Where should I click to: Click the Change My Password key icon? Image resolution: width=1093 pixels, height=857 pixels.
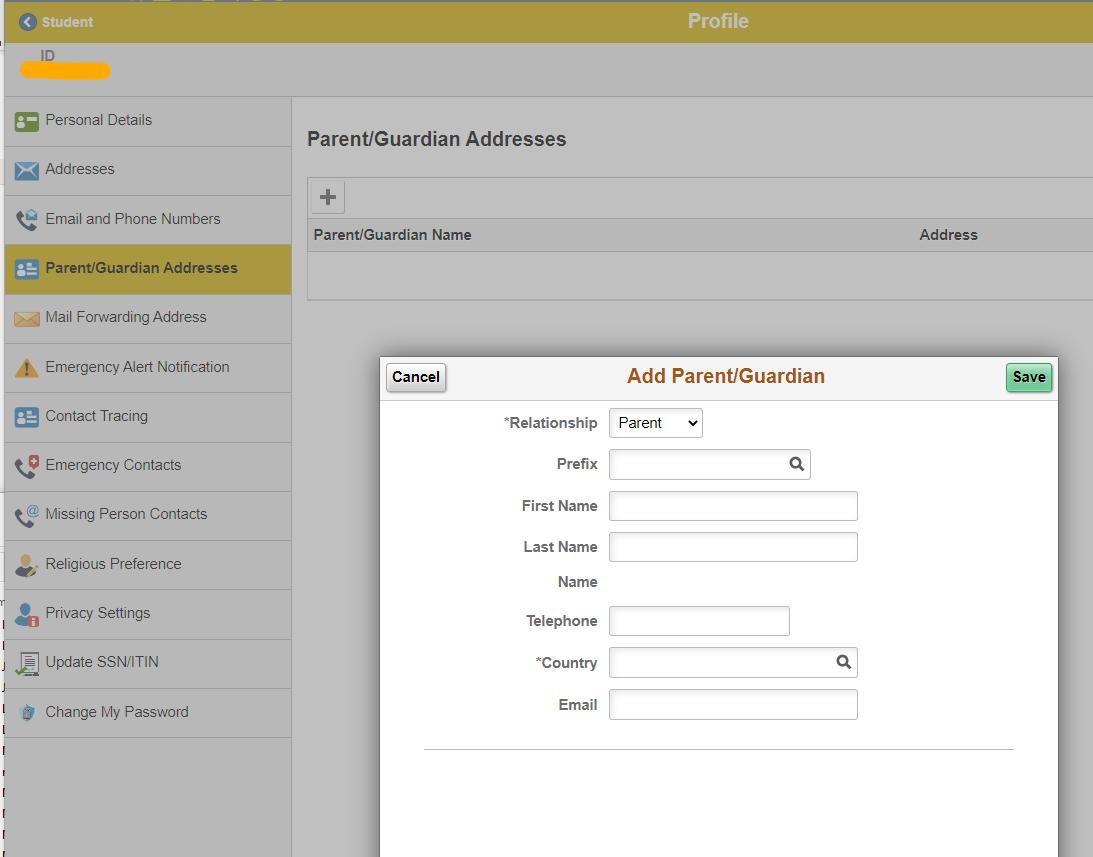click(25, 711)
